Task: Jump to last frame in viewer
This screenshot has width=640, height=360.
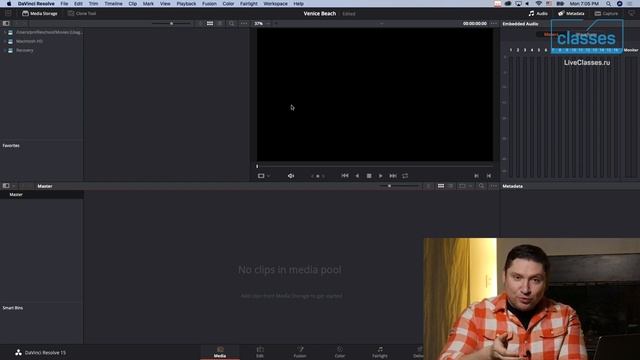Action: (393, 176)
